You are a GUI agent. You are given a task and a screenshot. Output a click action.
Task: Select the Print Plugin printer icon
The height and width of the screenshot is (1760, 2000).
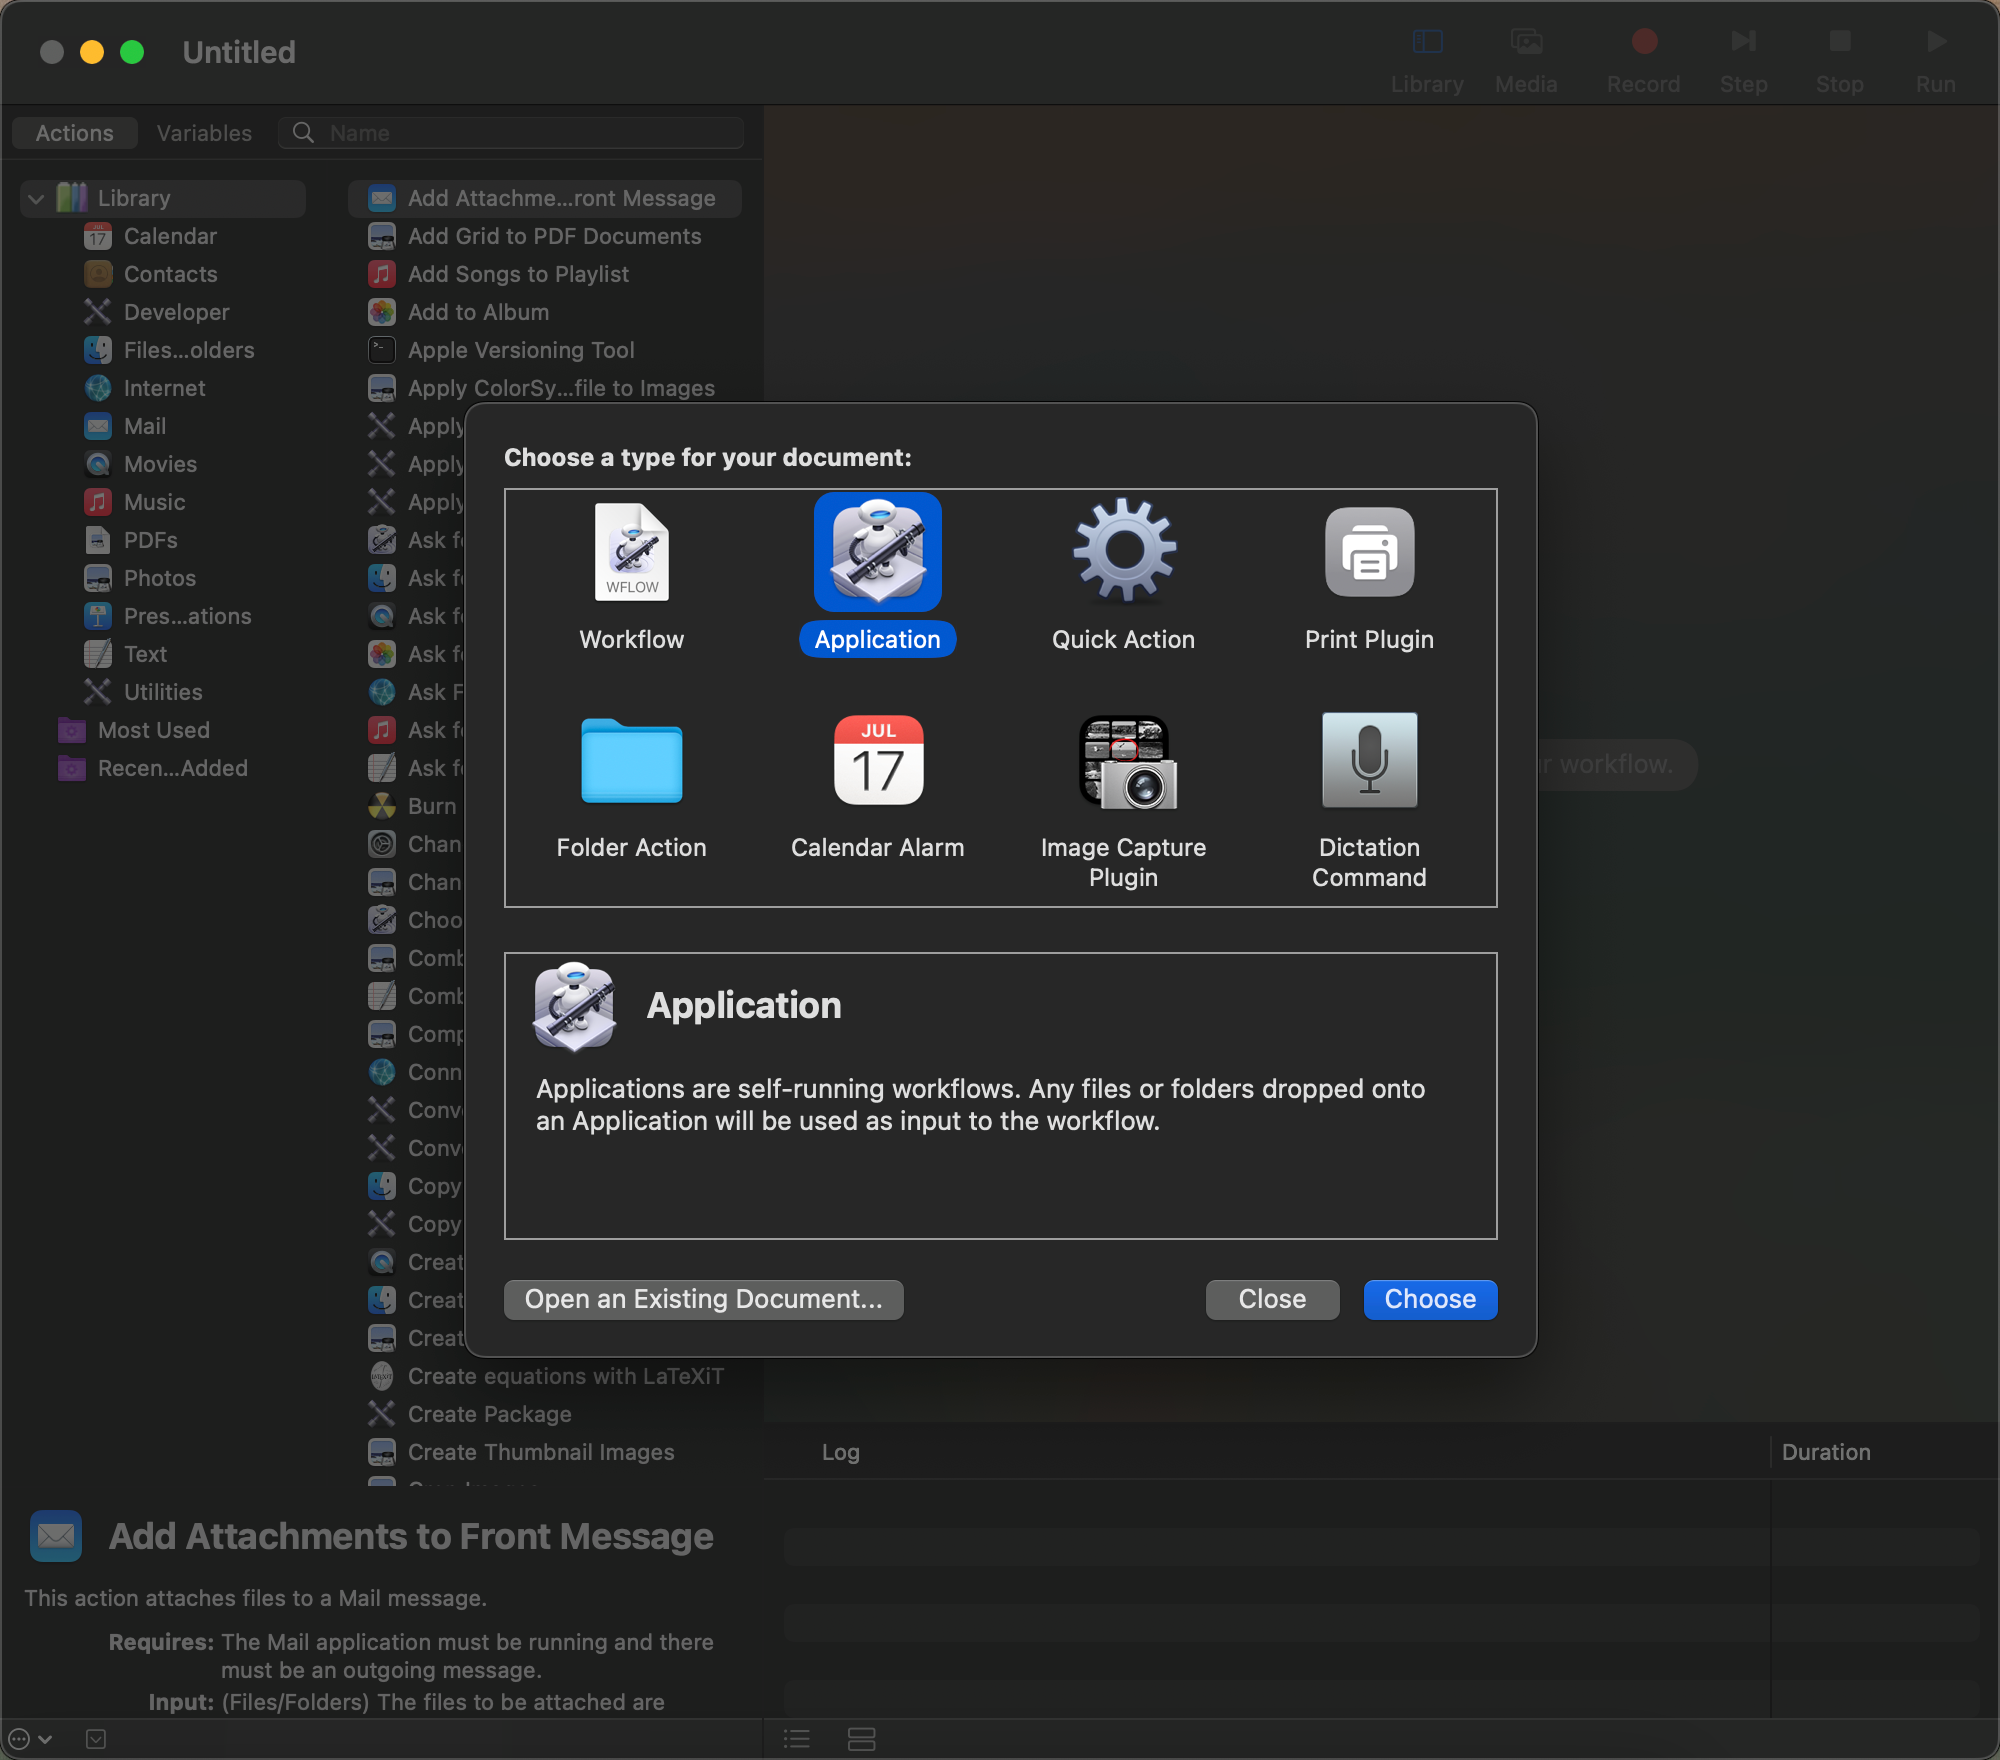coord(1369,552)
